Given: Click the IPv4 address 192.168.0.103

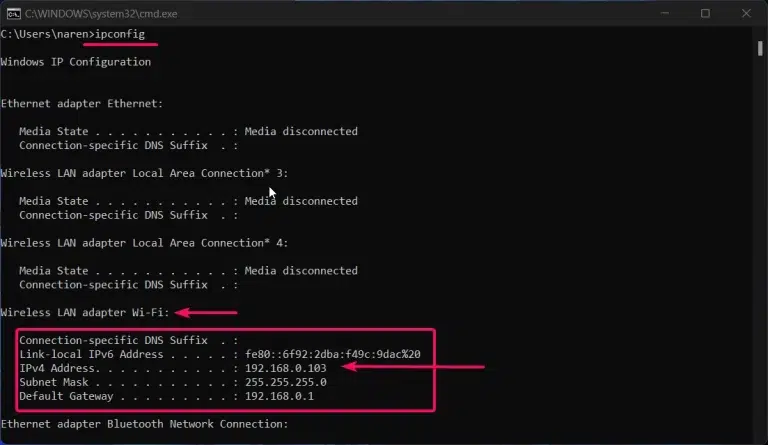Looking at the screenshot, I should click(286, 368).
